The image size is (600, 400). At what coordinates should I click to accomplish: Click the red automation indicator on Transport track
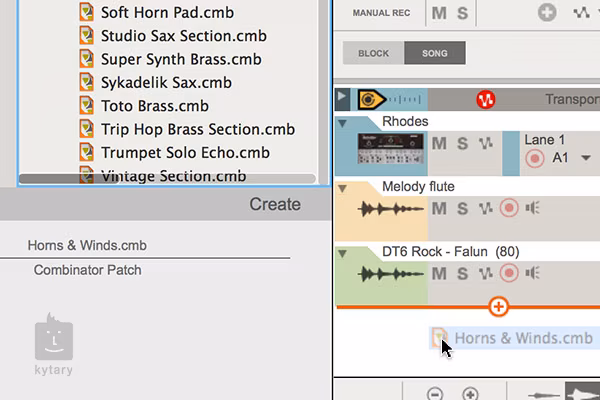[486, 100]
